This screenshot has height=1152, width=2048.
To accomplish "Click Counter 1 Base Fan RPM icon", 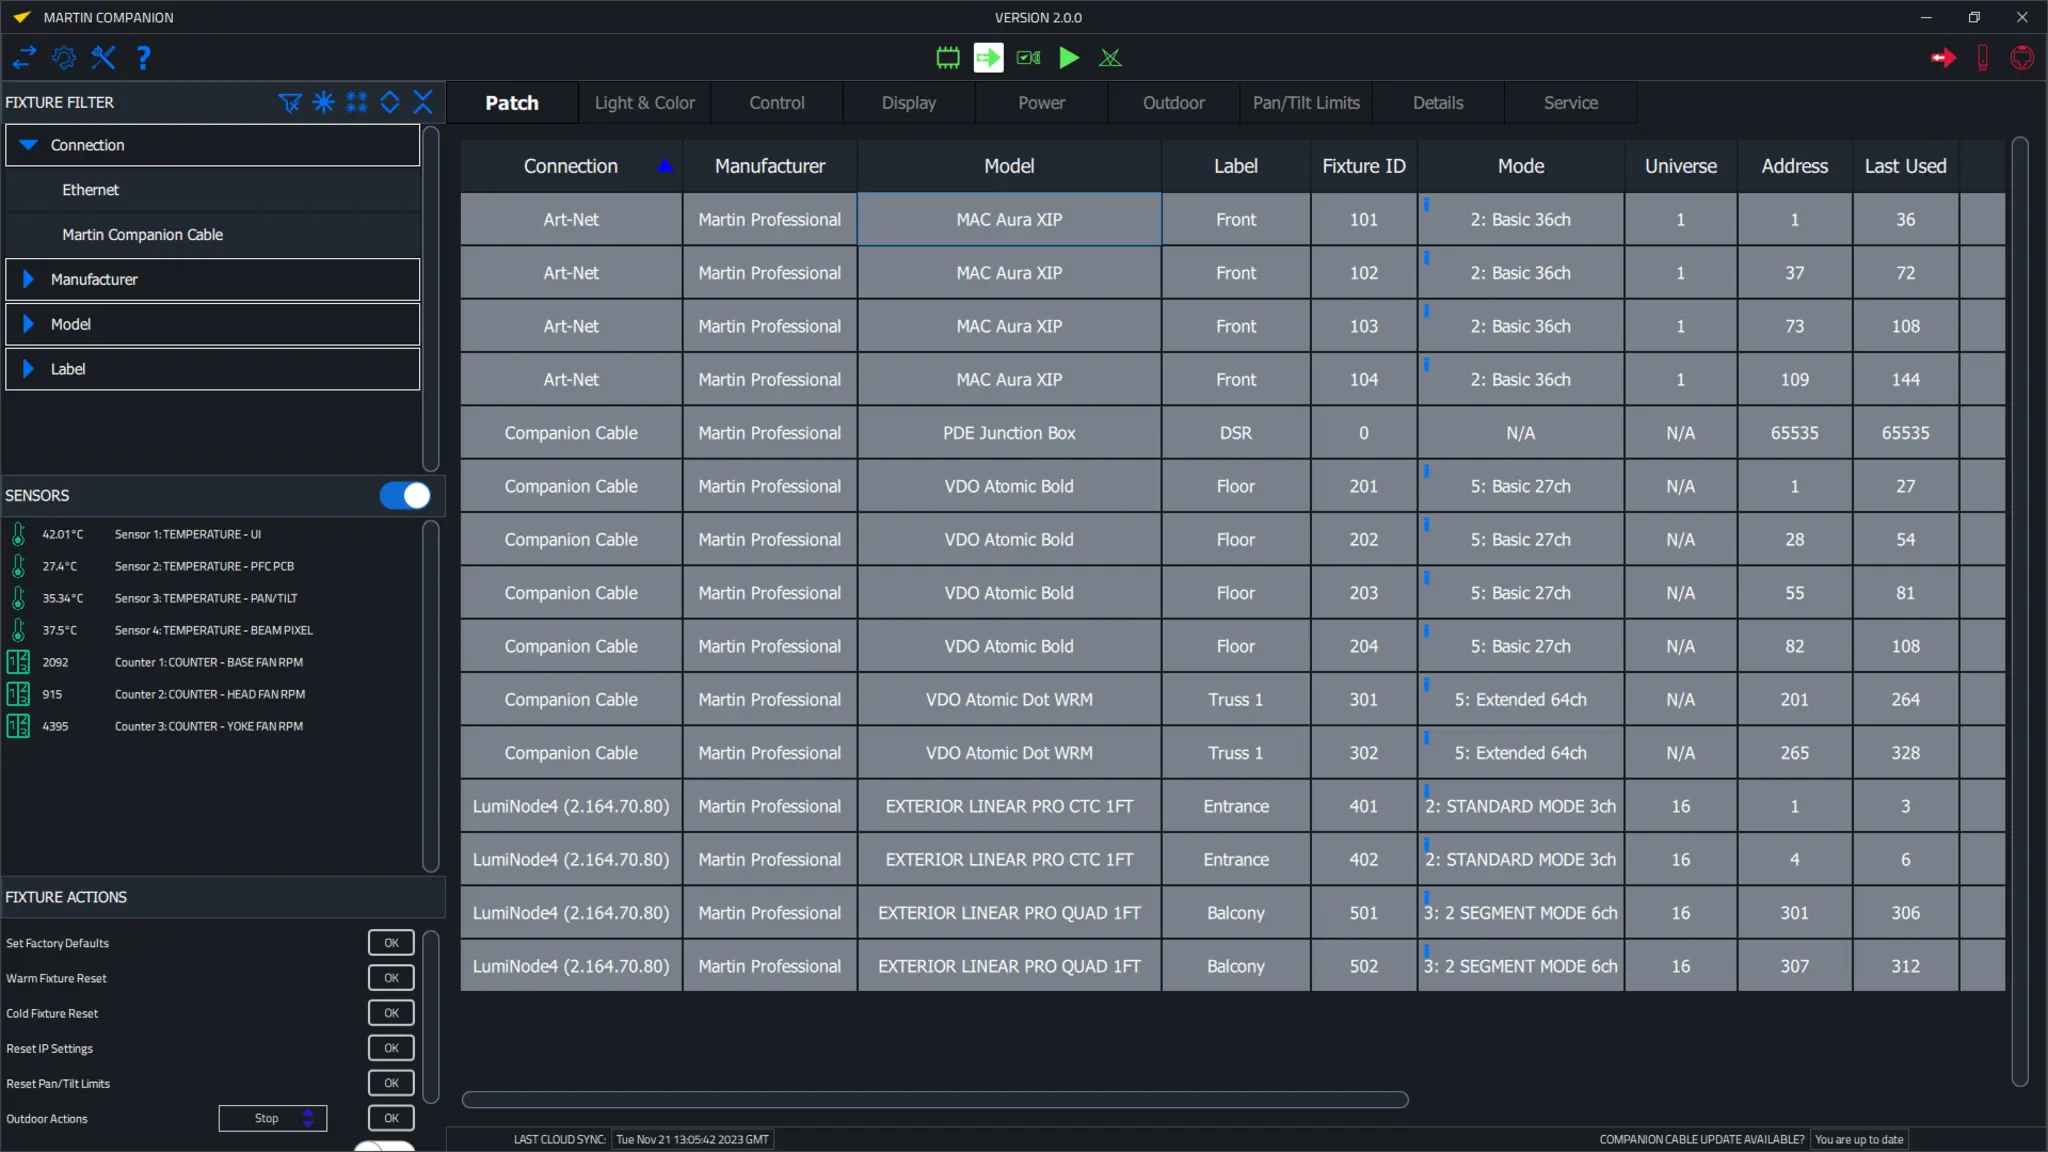I will (x=18, y=662).
